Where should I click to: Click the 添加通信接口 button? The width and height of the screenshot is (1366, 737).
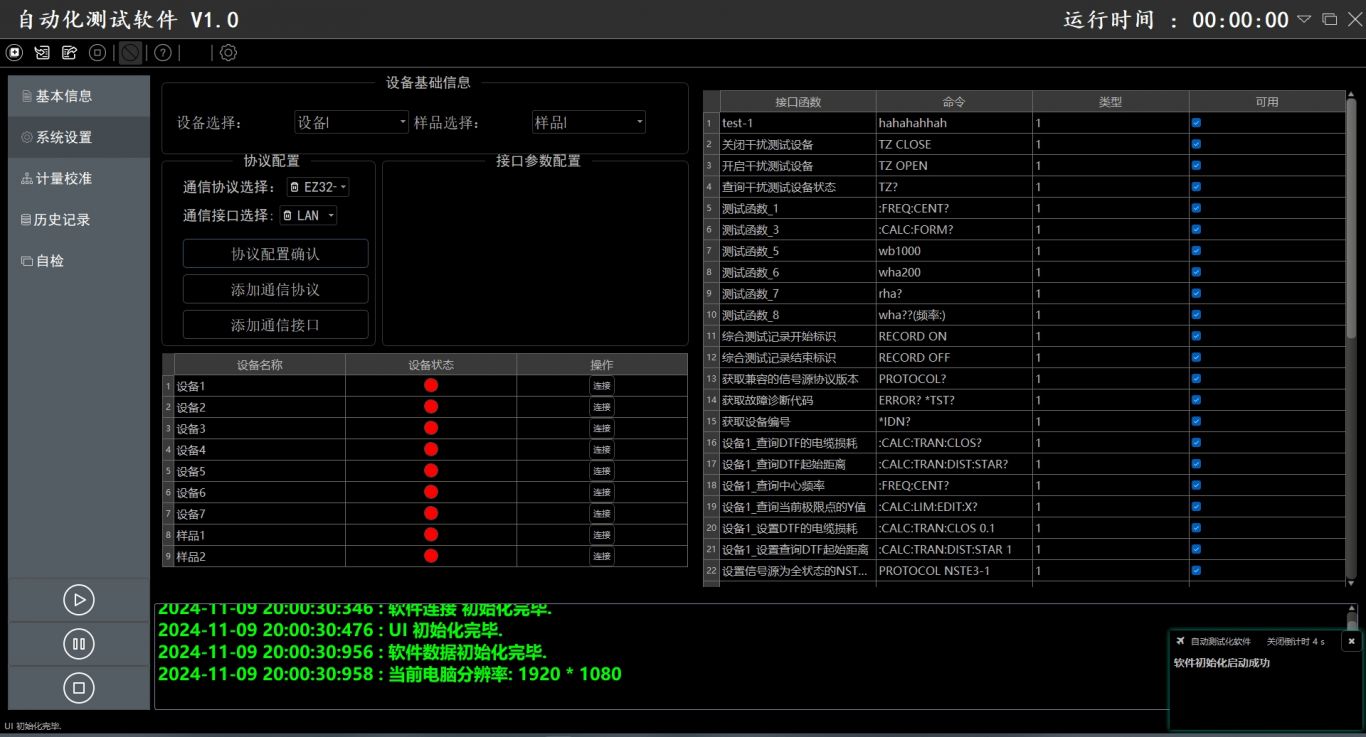pos(275,325)
